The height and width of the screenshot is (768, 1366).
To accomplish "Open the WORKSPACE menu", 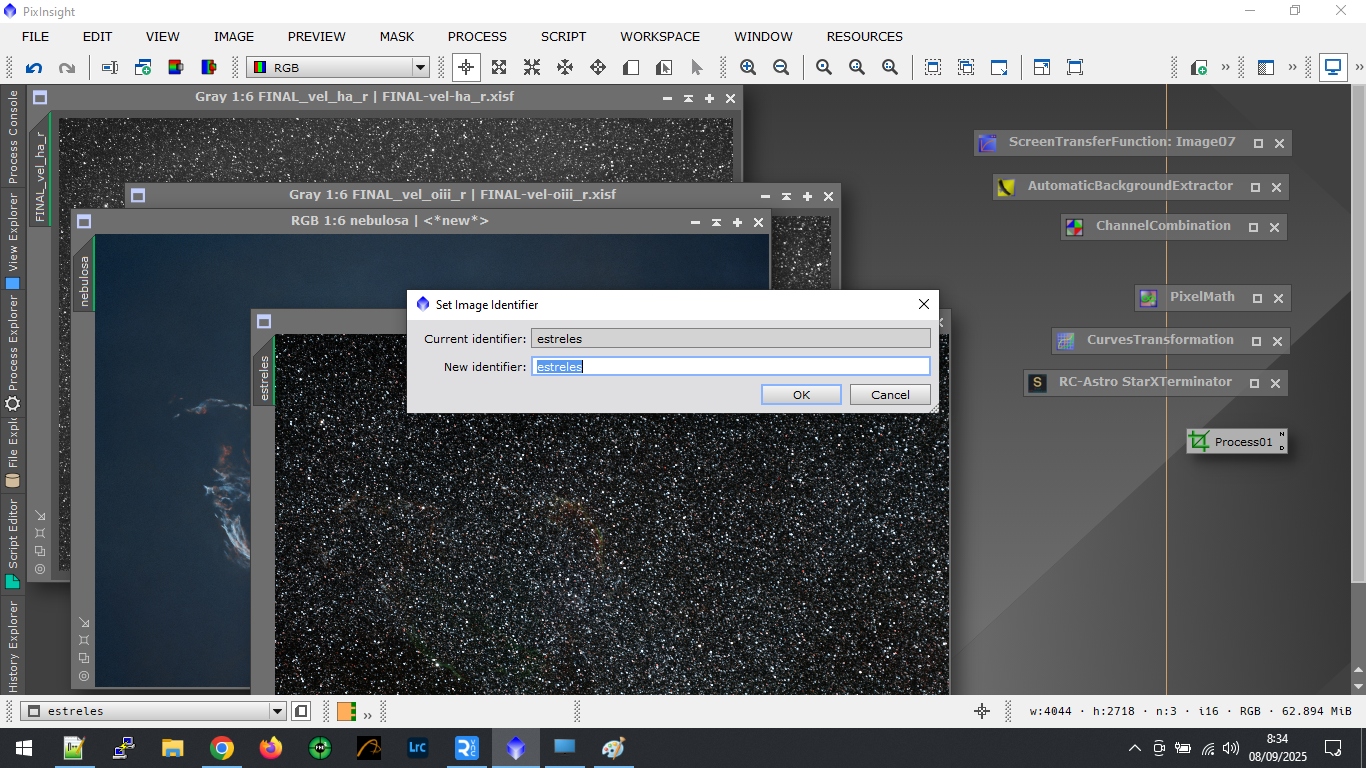I will pyautogui.click(x=660, y=36).
